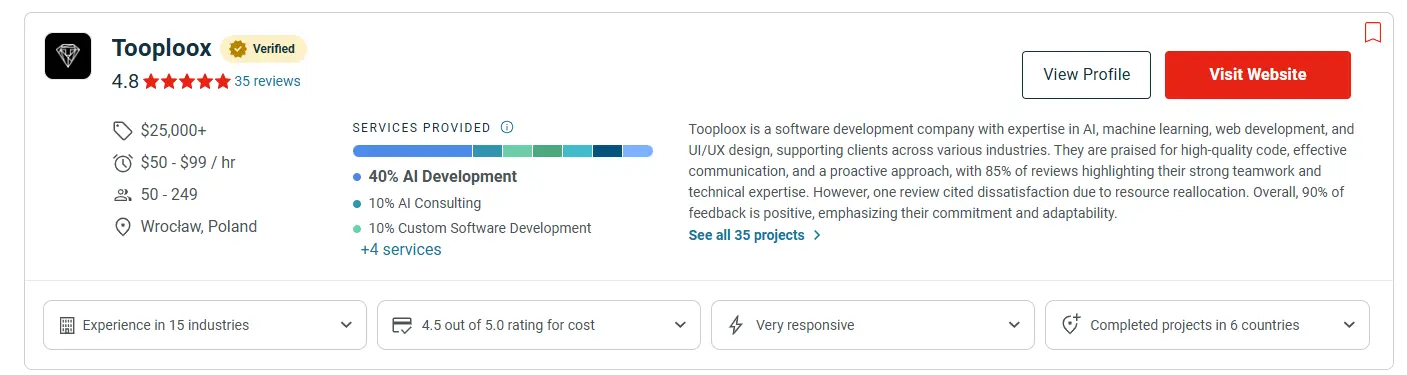Open the 35 reviews link
1407x375 pixels.
coord(267,82)
